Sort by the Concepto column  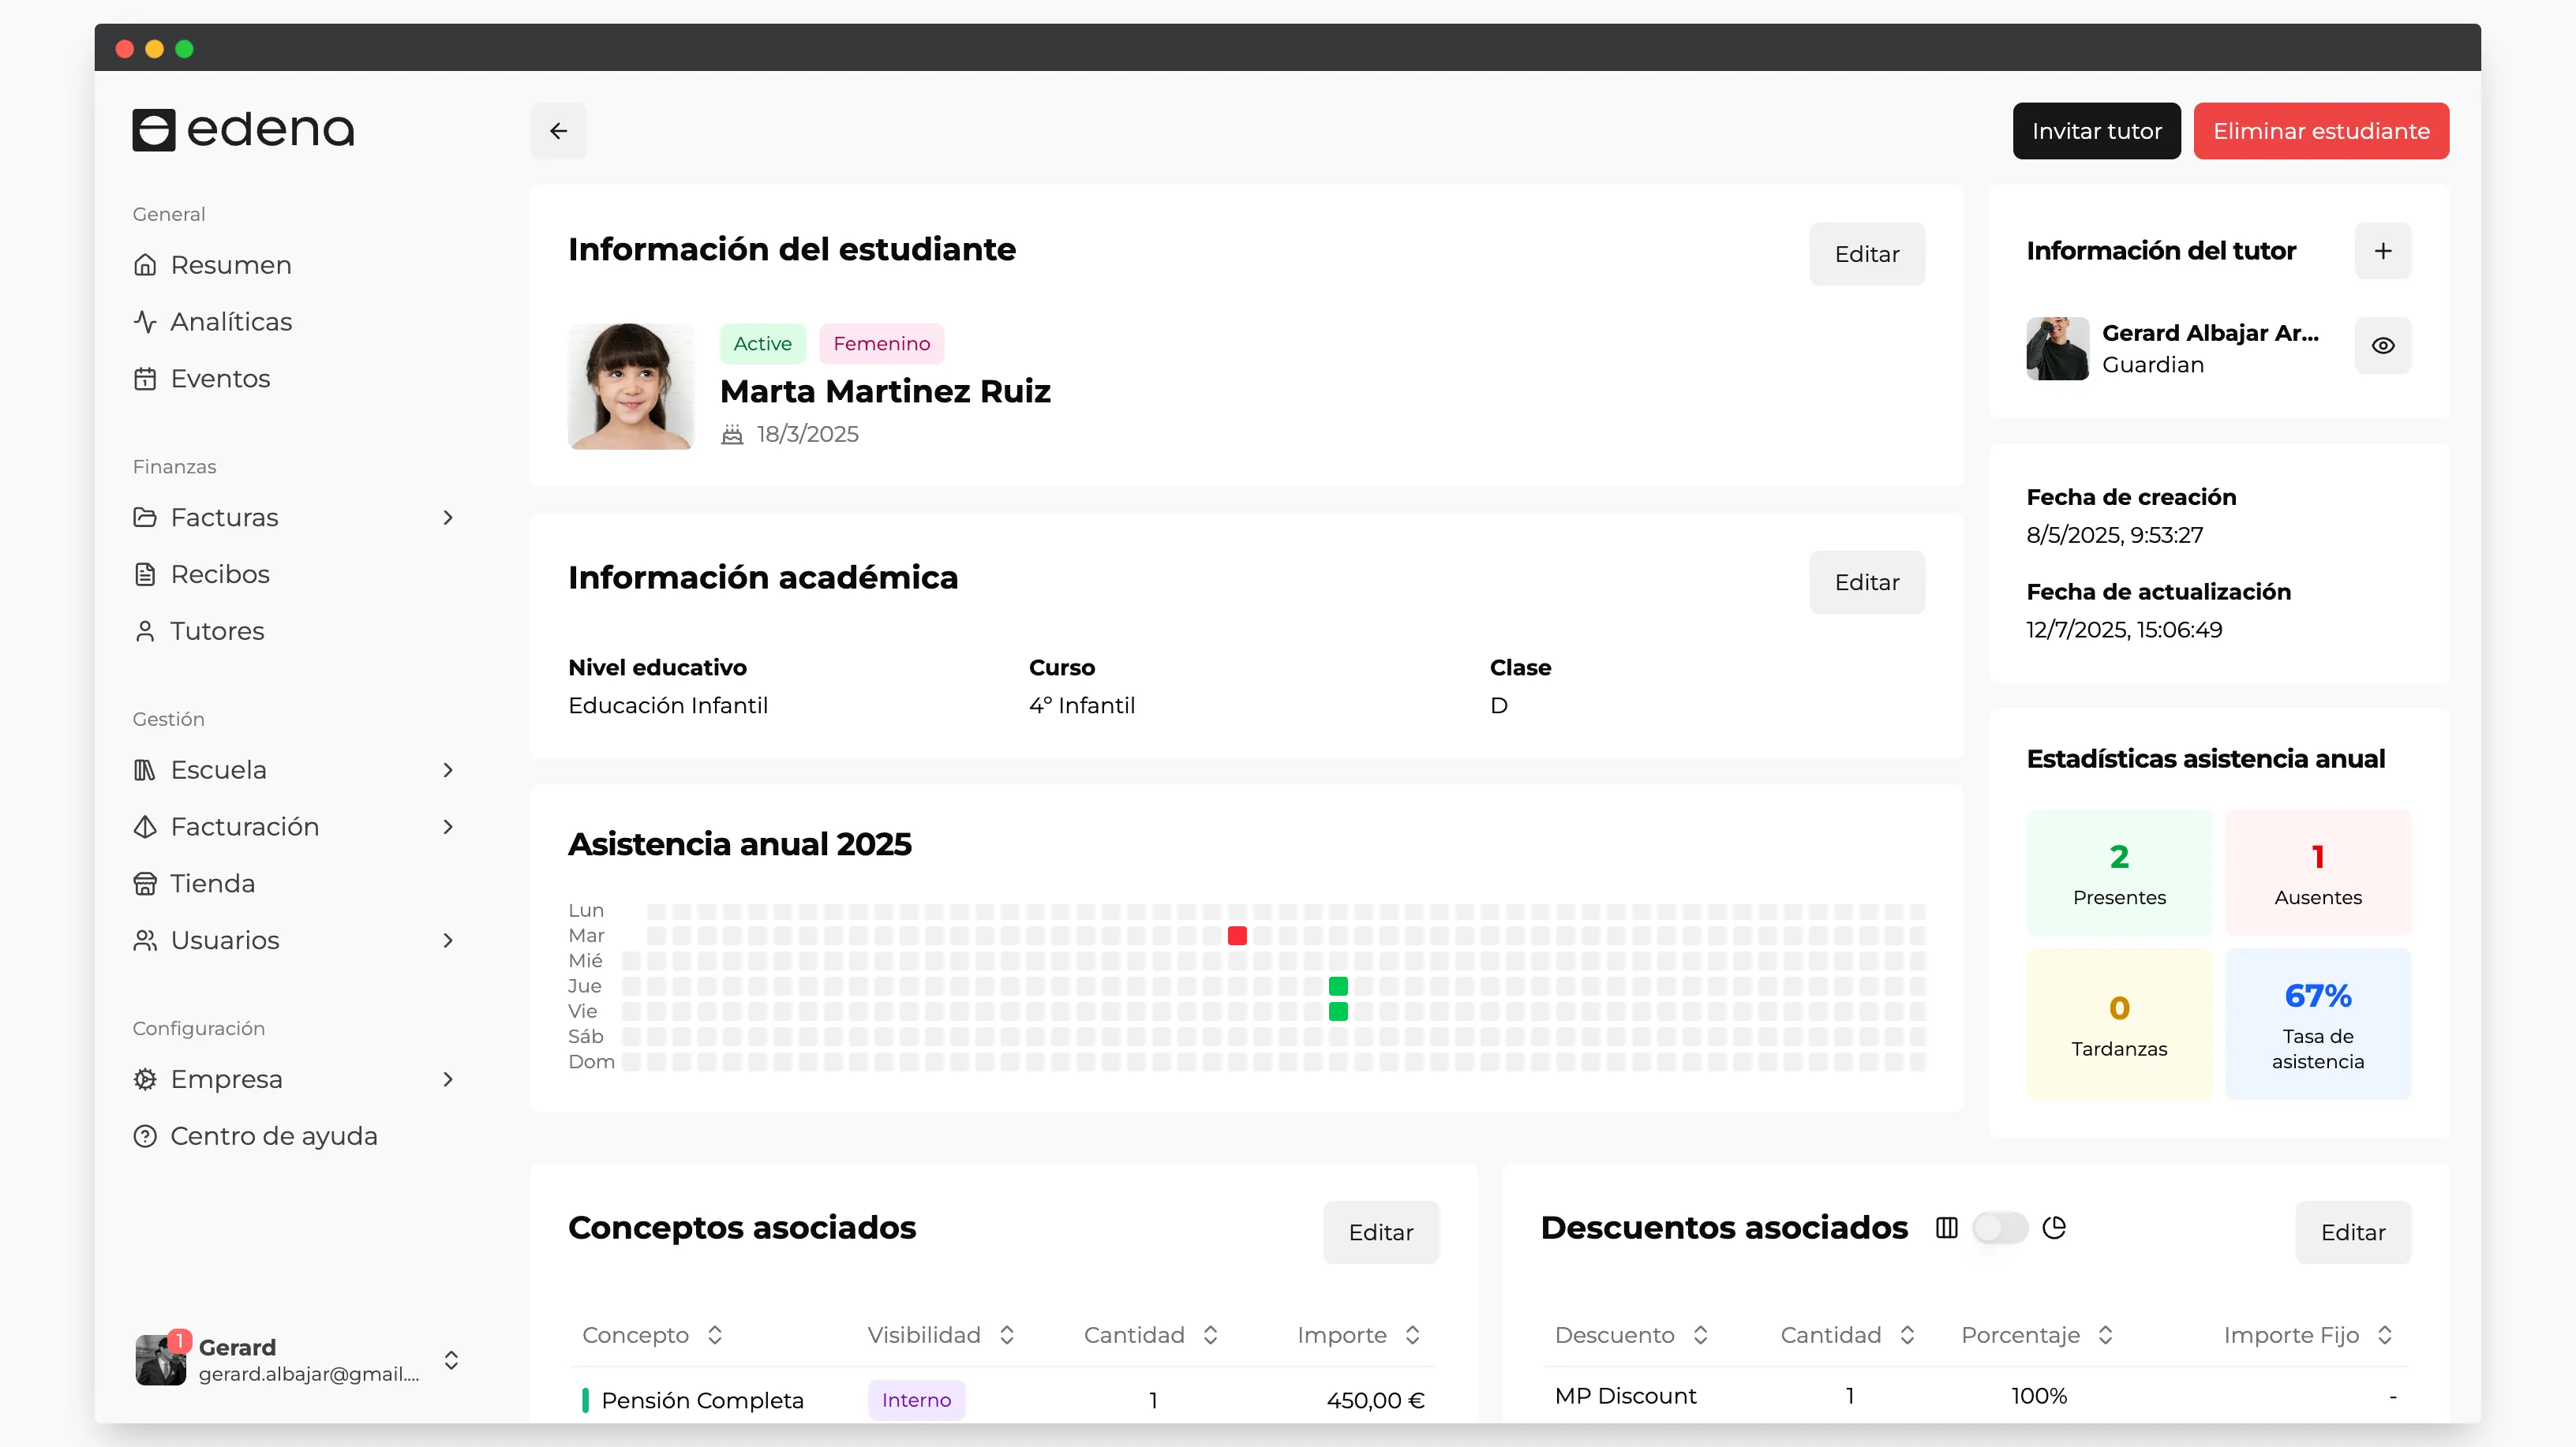pos(652,1335)
